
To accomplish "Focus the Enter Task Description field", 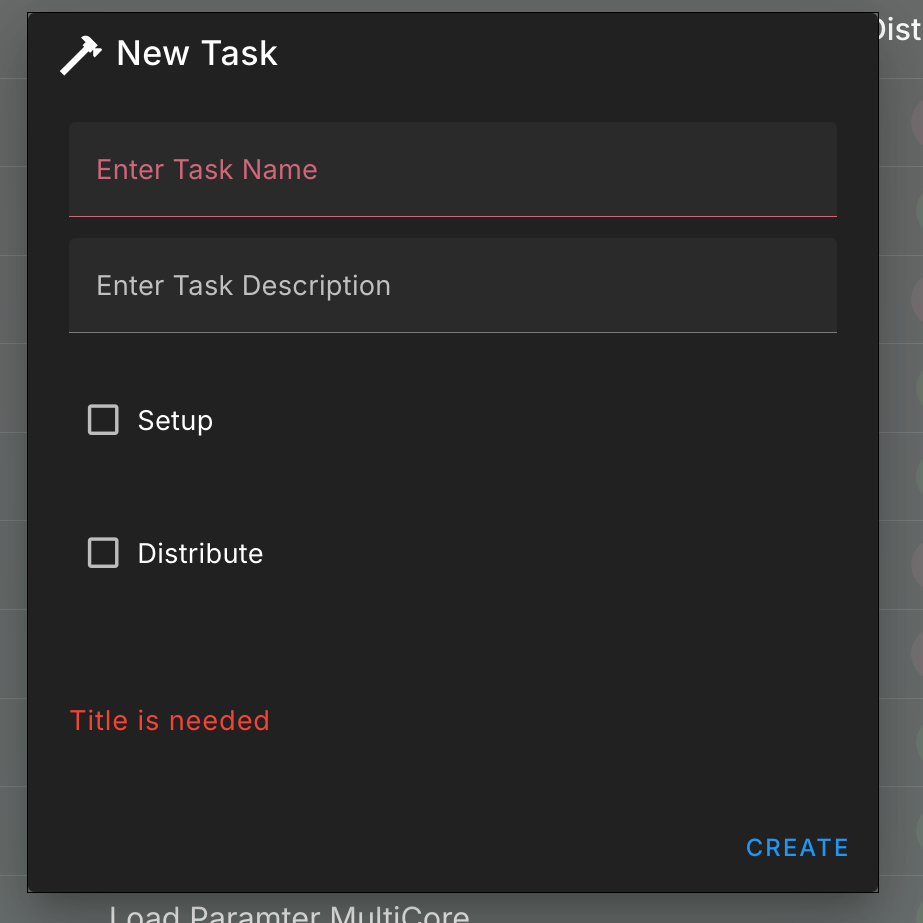I will (x=453, y=285).
